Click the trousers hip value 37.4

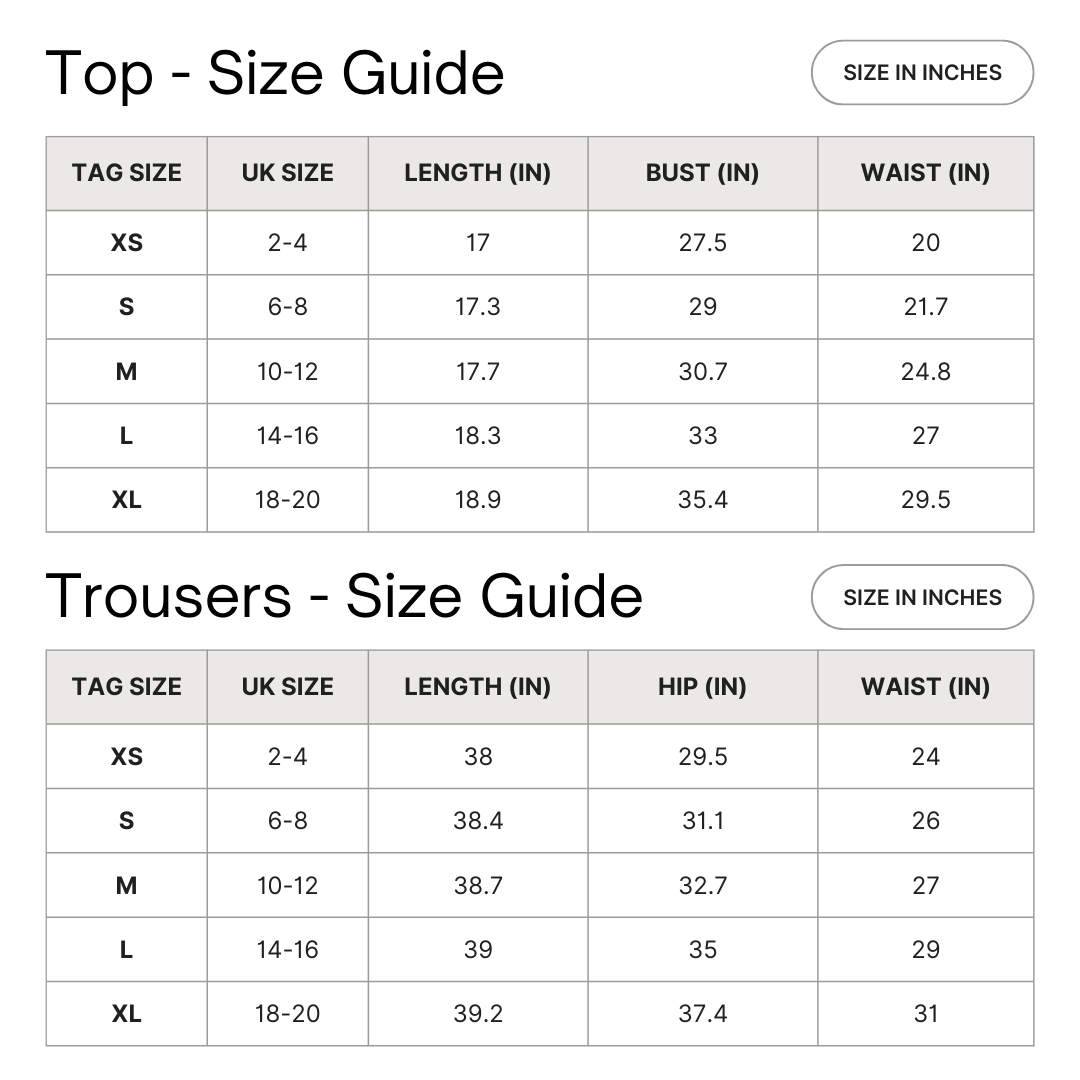pos(702,1014)
